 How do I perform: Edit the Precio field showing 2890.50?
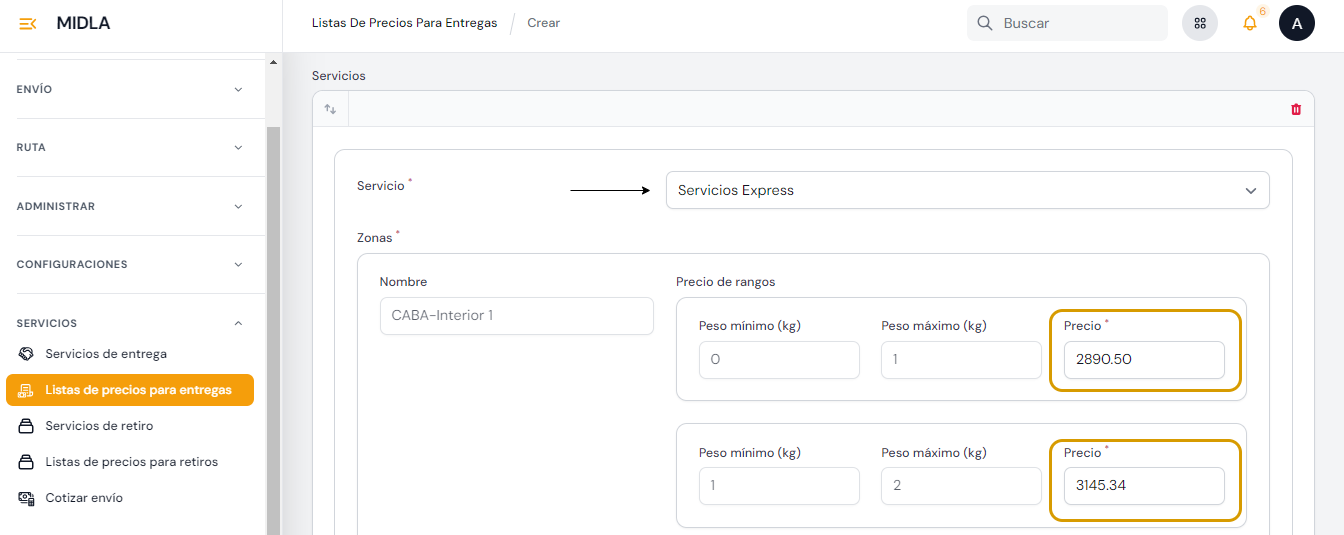(x=1144, y=360)
